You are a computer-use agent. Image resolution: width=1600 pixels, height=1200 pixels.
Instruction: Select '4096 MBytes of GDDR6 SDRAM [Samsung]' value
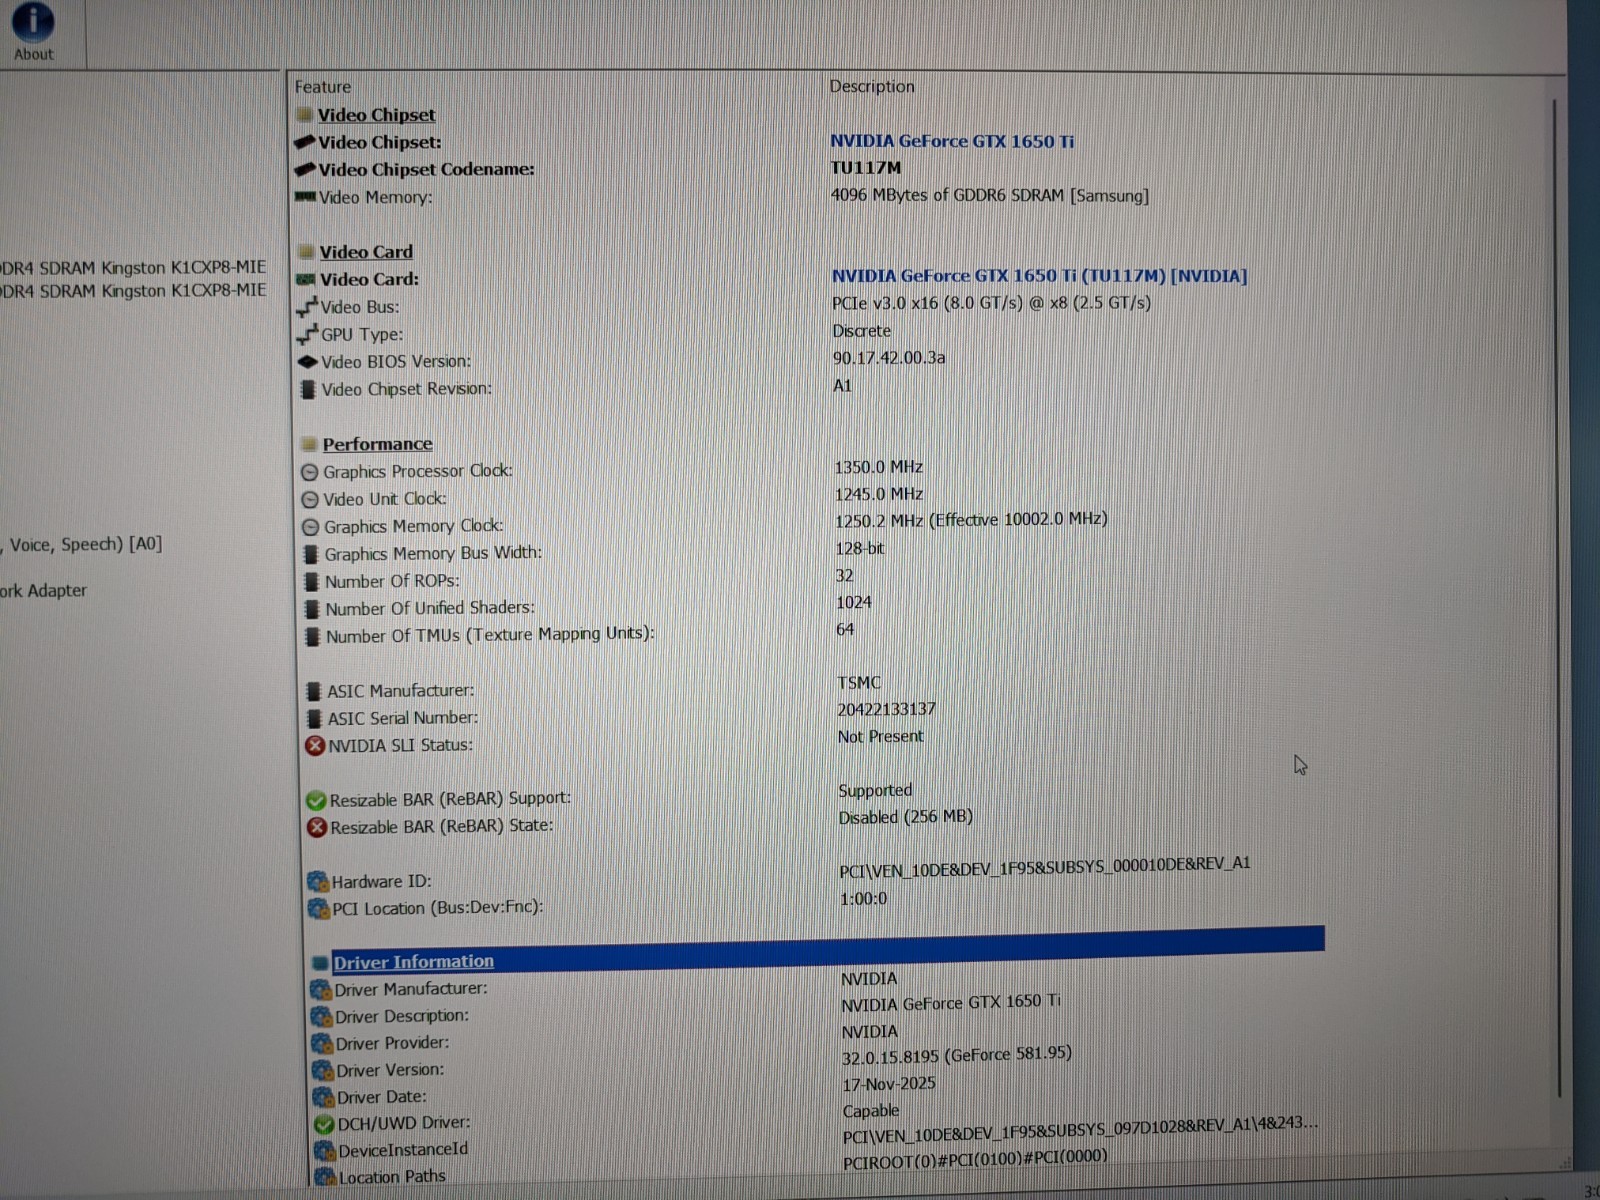(989, 196)
